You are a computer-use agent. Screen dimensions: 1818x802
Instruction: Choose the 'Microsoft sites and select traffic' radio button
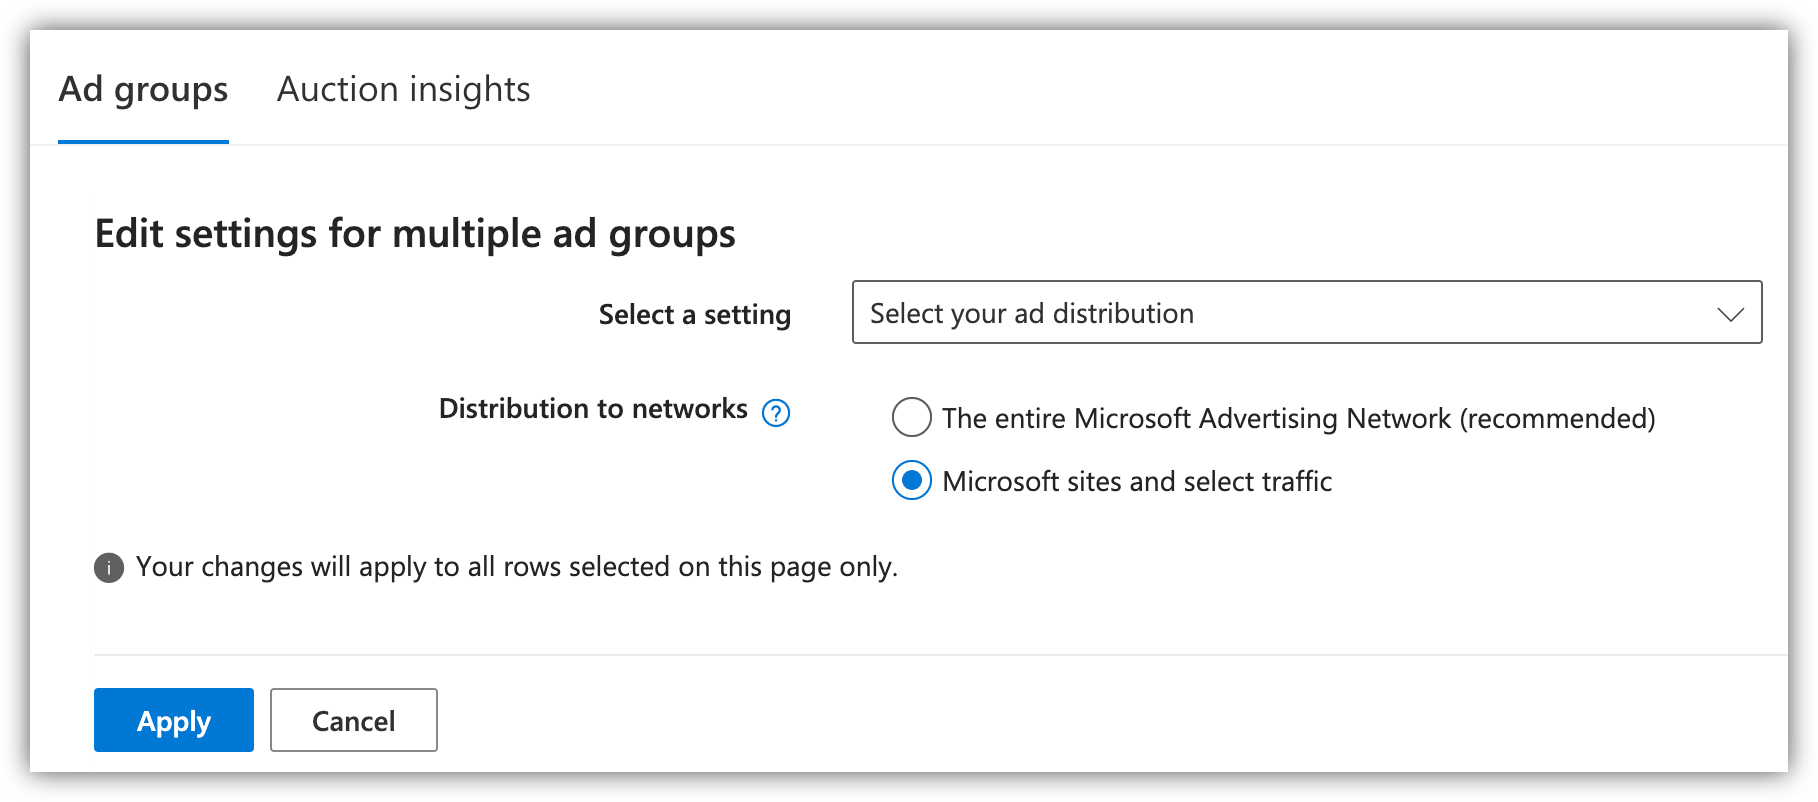[x=912, y=481]
